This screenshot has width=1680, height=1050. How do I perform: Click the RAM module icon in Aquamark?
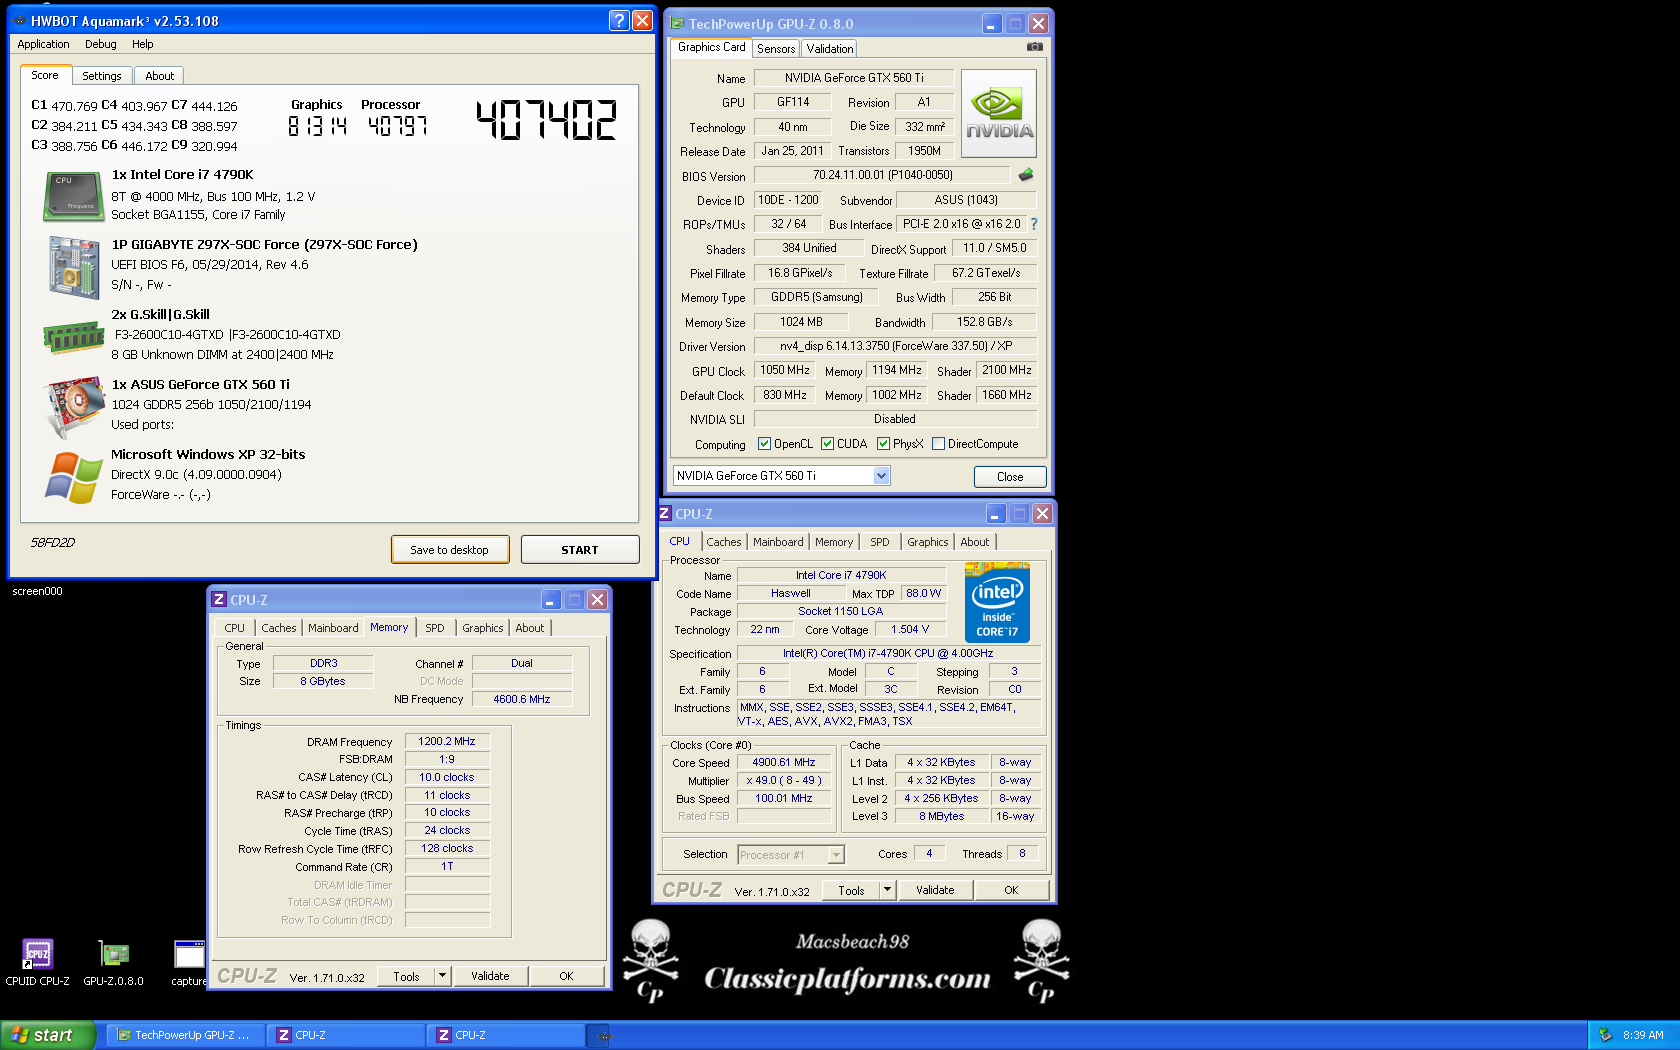[74, 337]
